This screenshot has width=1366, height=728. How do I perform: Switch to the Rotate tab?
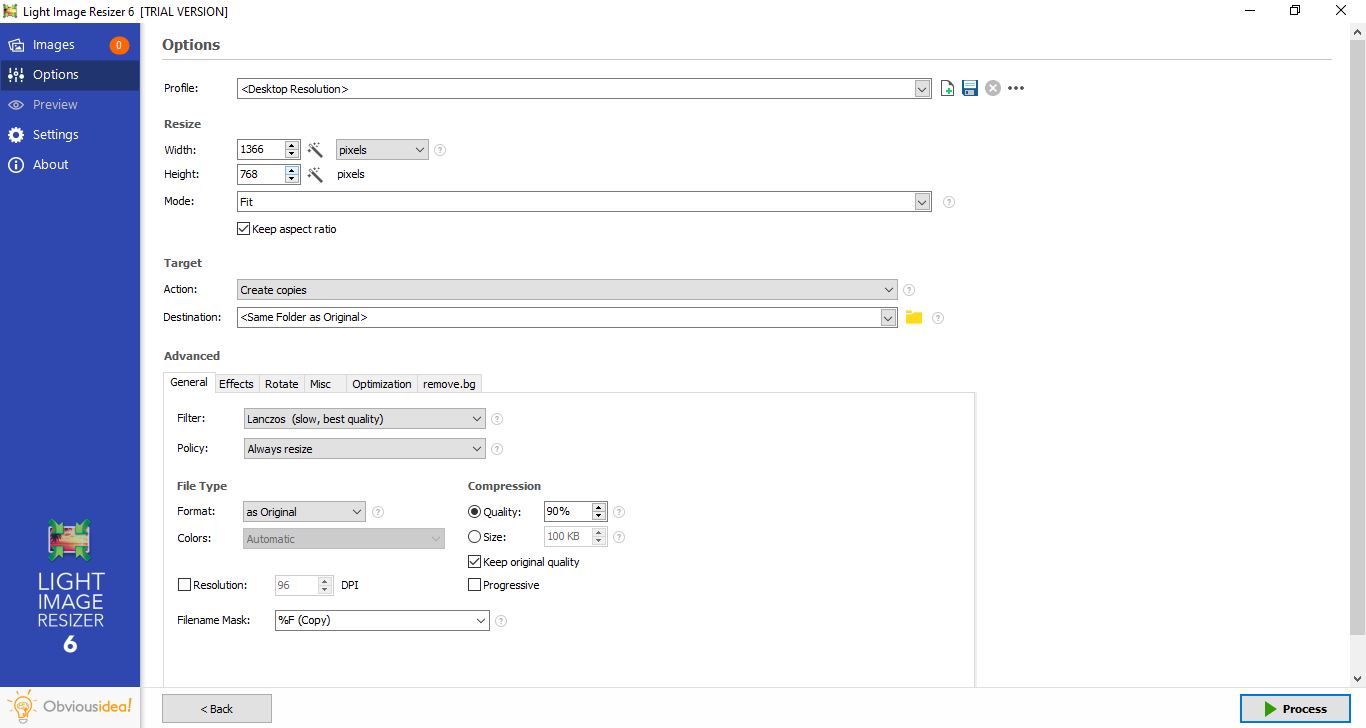[x=282, y=384]
